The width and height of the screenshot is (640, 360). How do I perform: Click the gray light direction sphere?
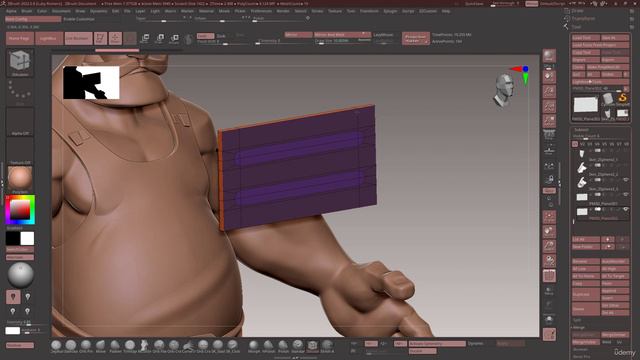[x=20, y=275]
